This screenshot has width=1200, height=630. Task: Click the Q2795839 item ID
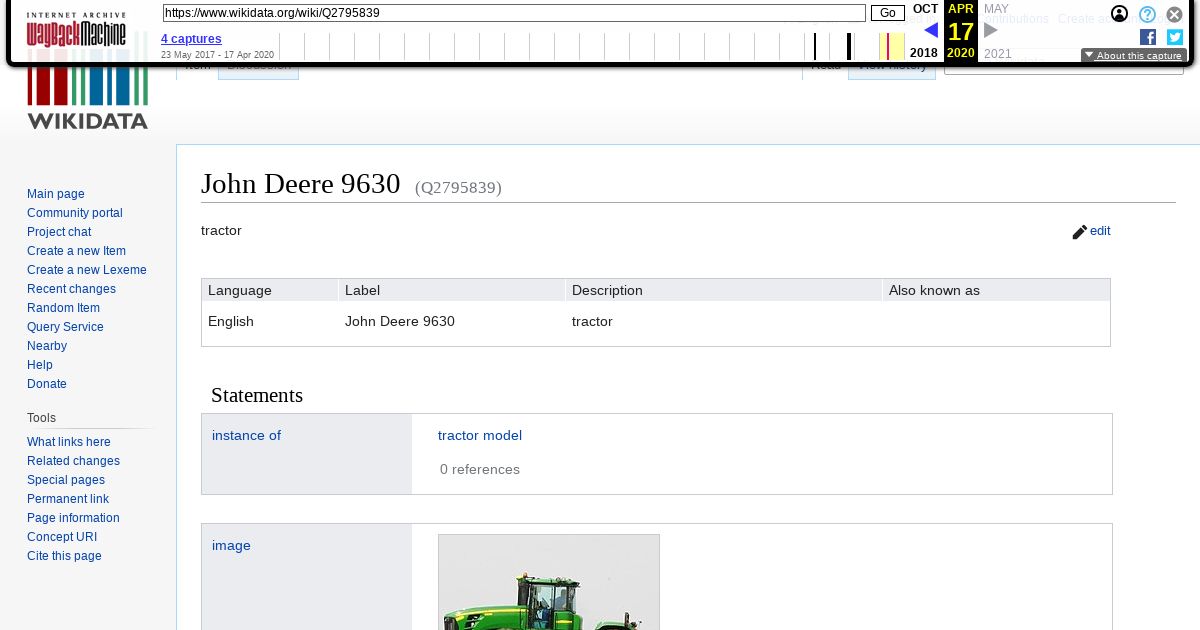tap(458, 188)
